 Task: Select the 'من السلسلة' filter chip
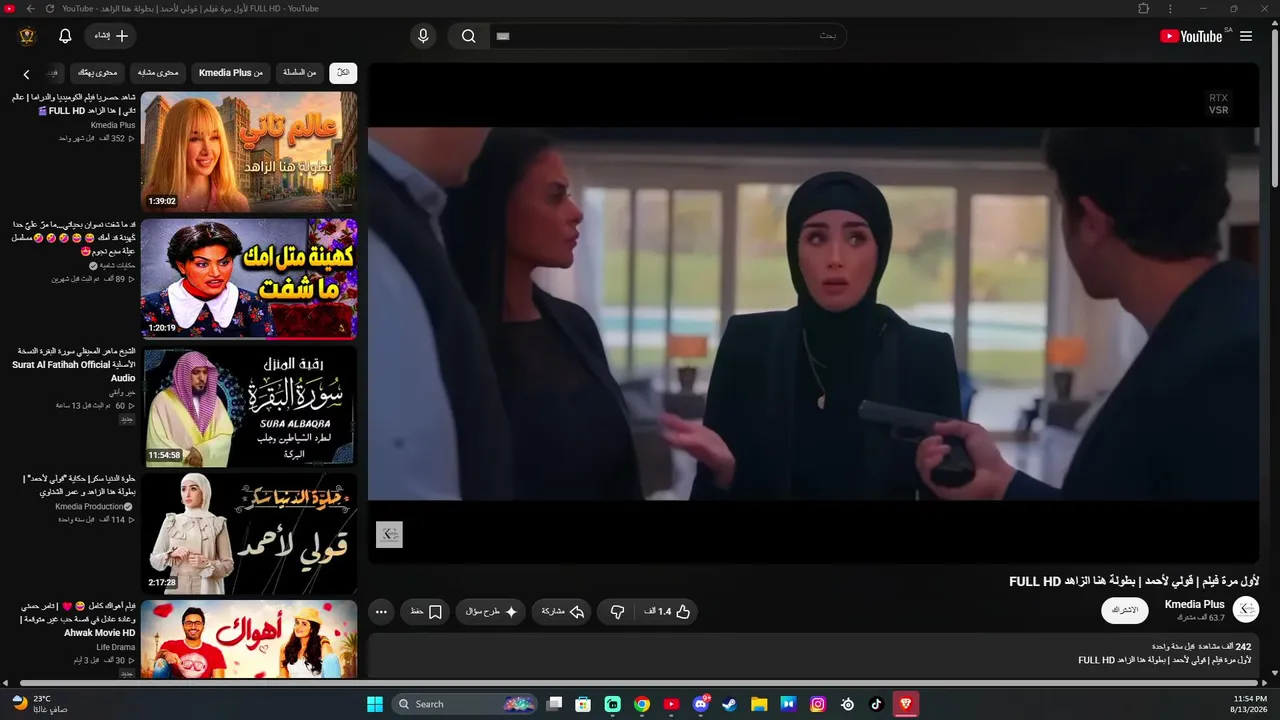(x=300, y=72)
